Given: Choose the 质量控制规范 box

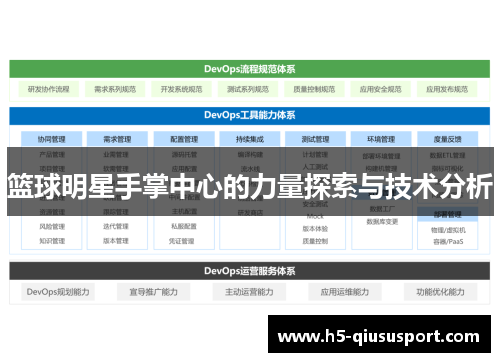Looking at the screenshot, I should [314, 89].
